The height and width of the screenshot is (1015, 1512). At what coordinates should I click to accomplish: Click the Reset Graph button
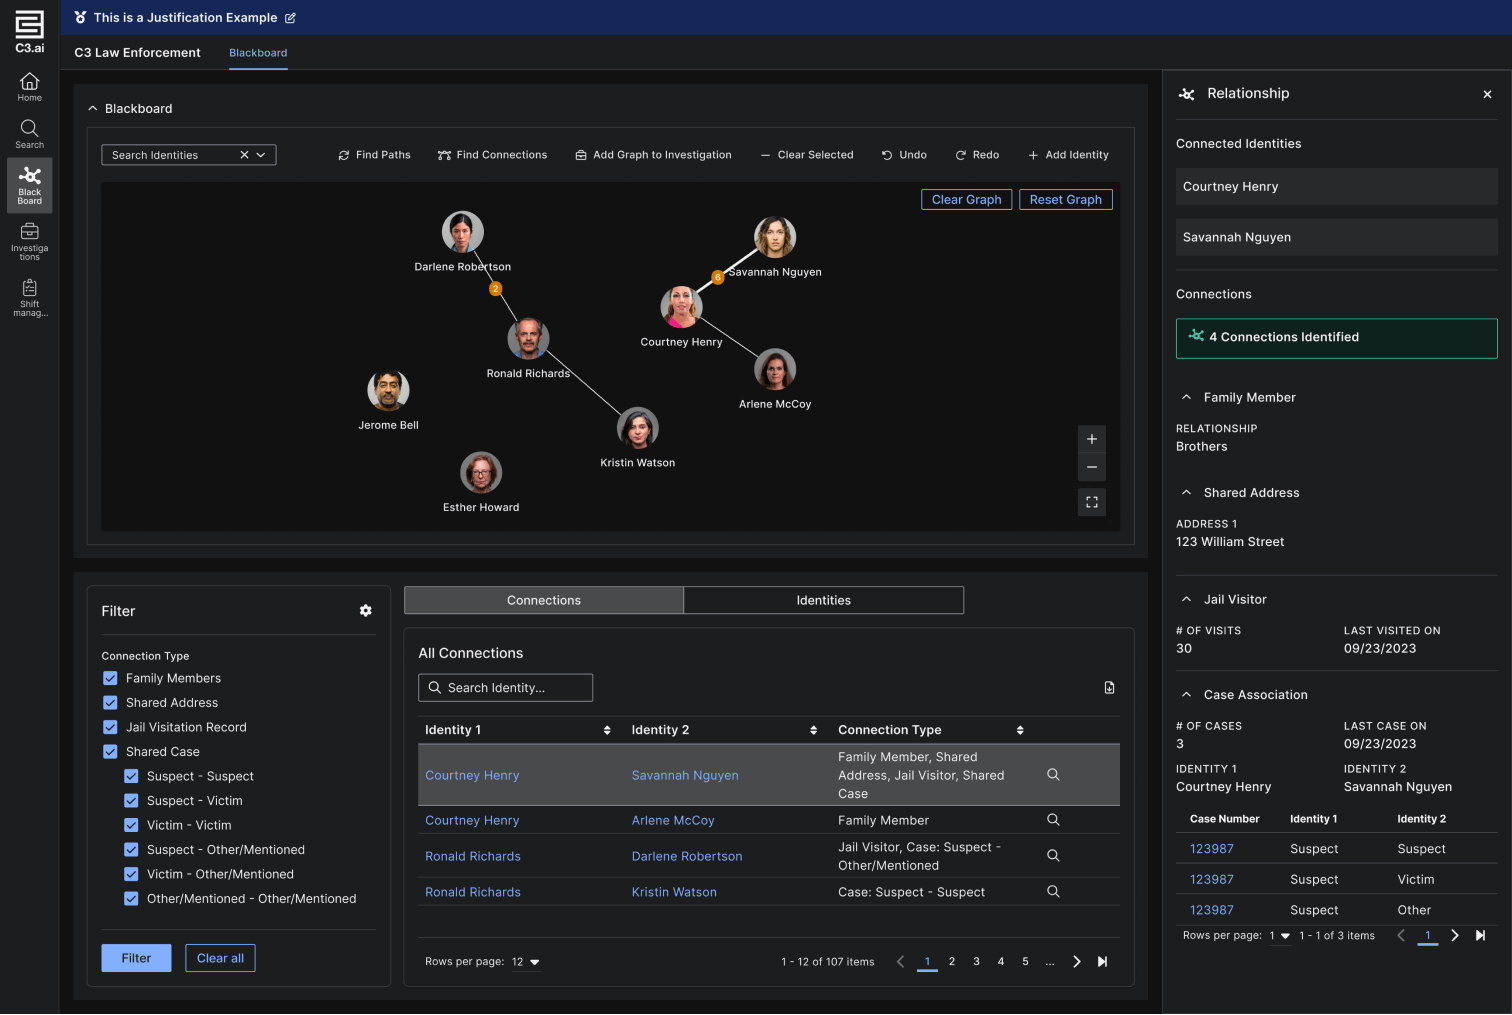pyautogui.click(x=1065, y=200)
